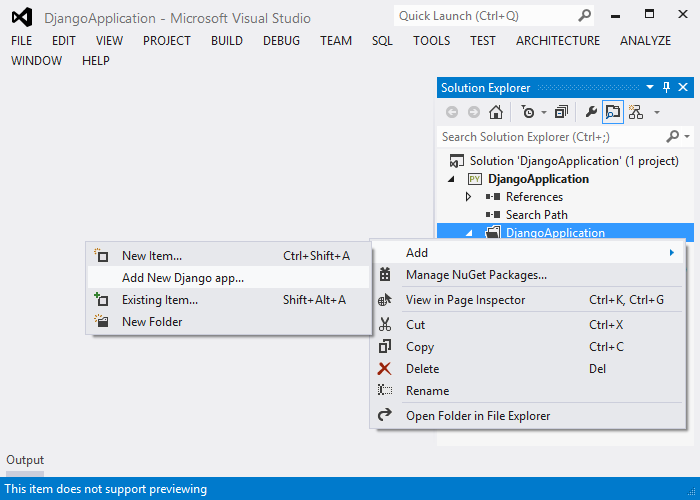Image resolution: width=700 pixels, height=500 pixels.
Task: Click the New Item icon in submenu
Action: pyautogui.click(x=101, y=255)
